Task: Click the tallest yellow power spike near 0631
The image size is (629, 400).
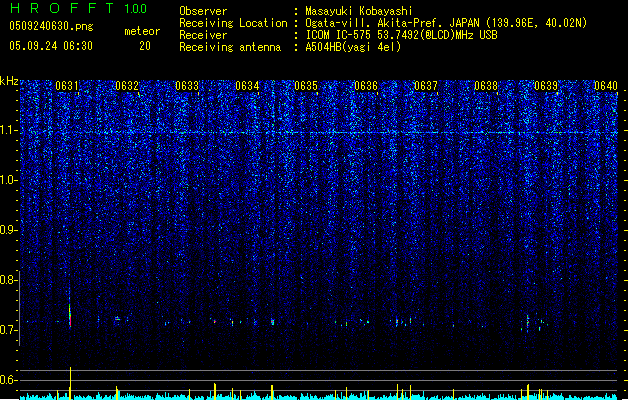Action: pos(70,383)
